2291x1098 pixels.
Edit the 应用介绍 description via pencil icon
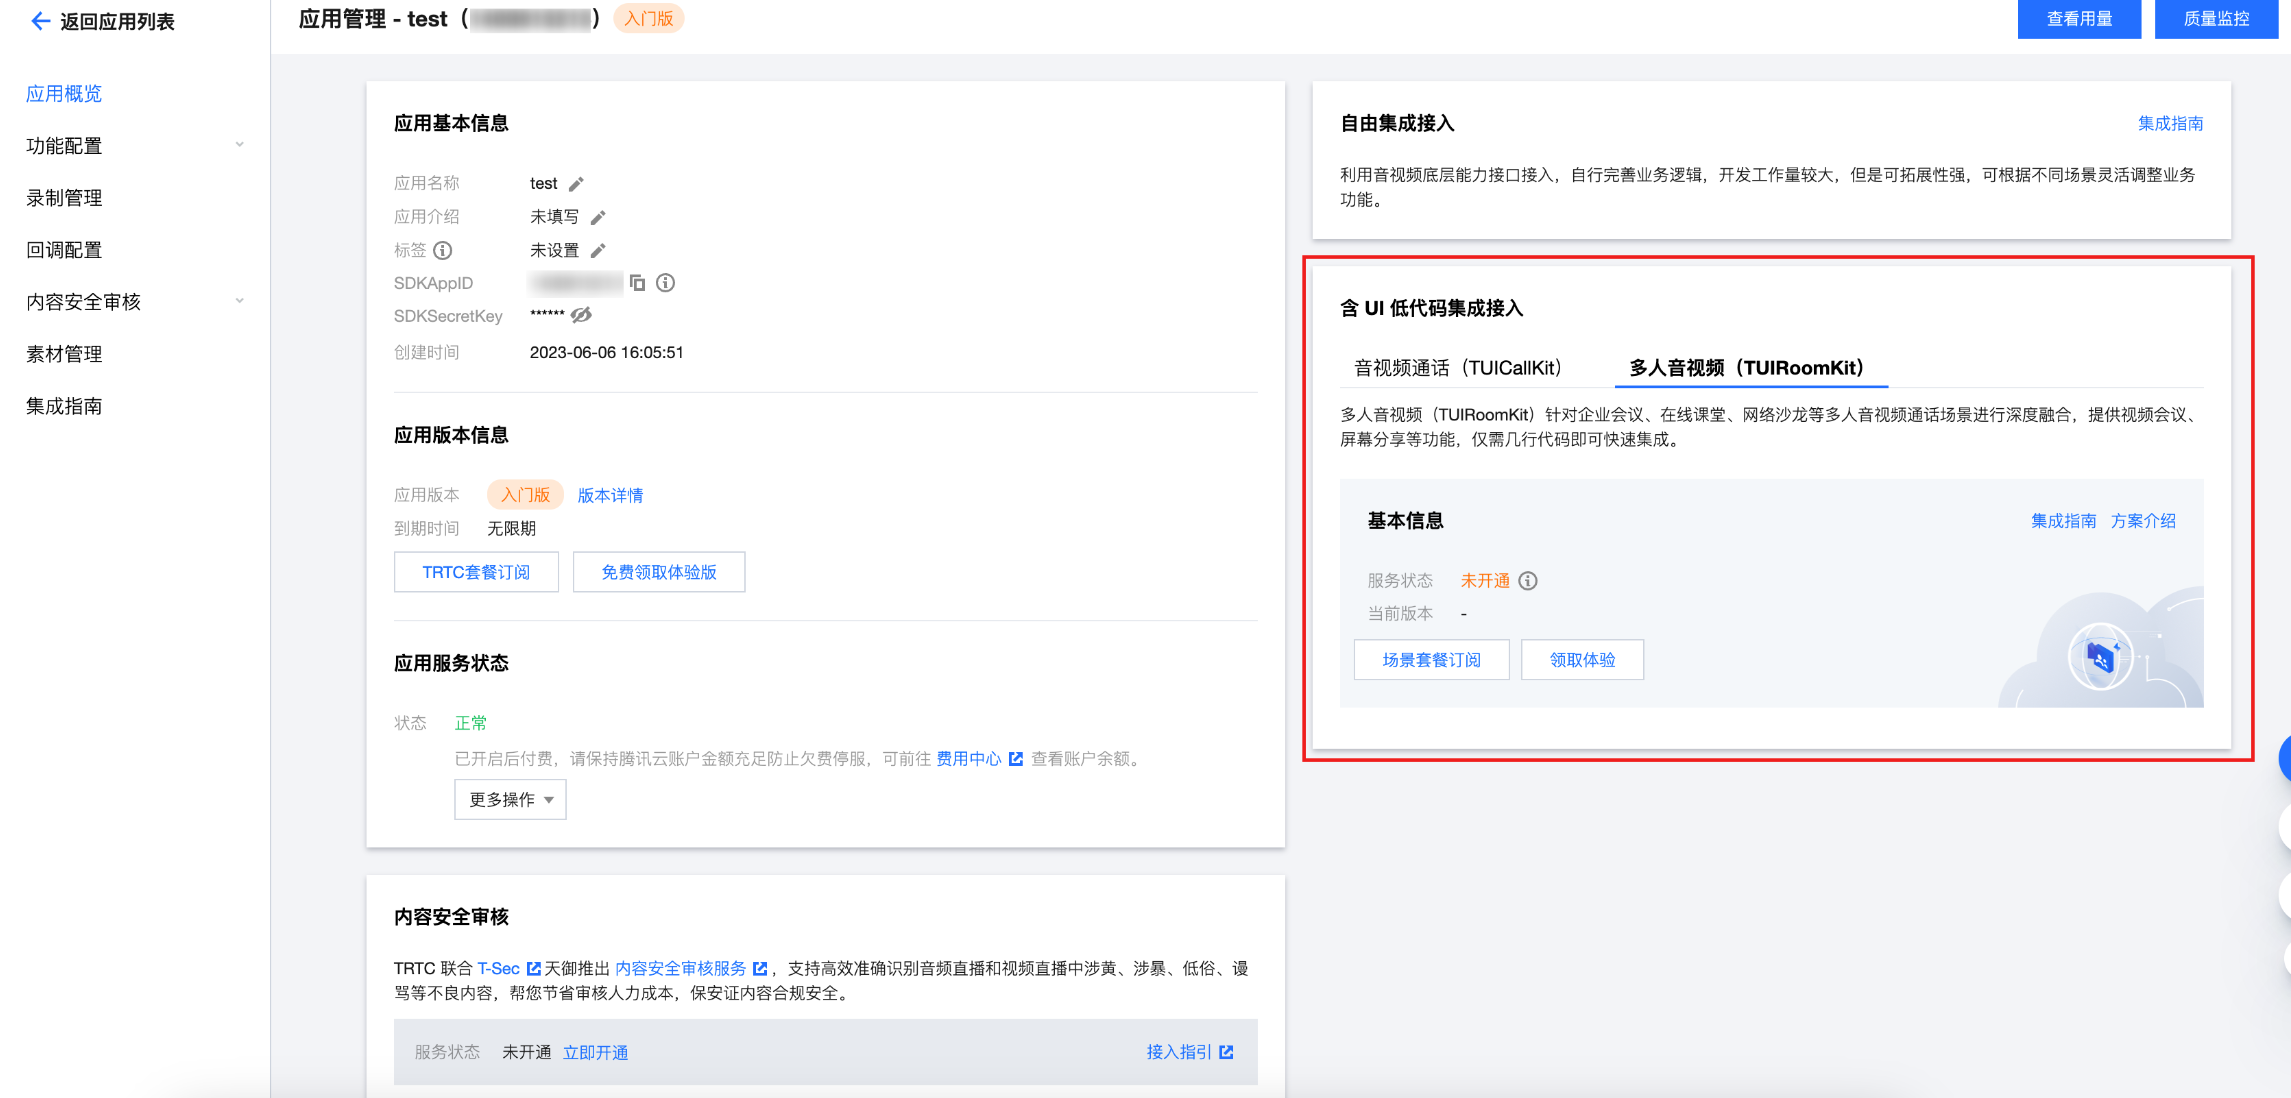tap(598, 217)
